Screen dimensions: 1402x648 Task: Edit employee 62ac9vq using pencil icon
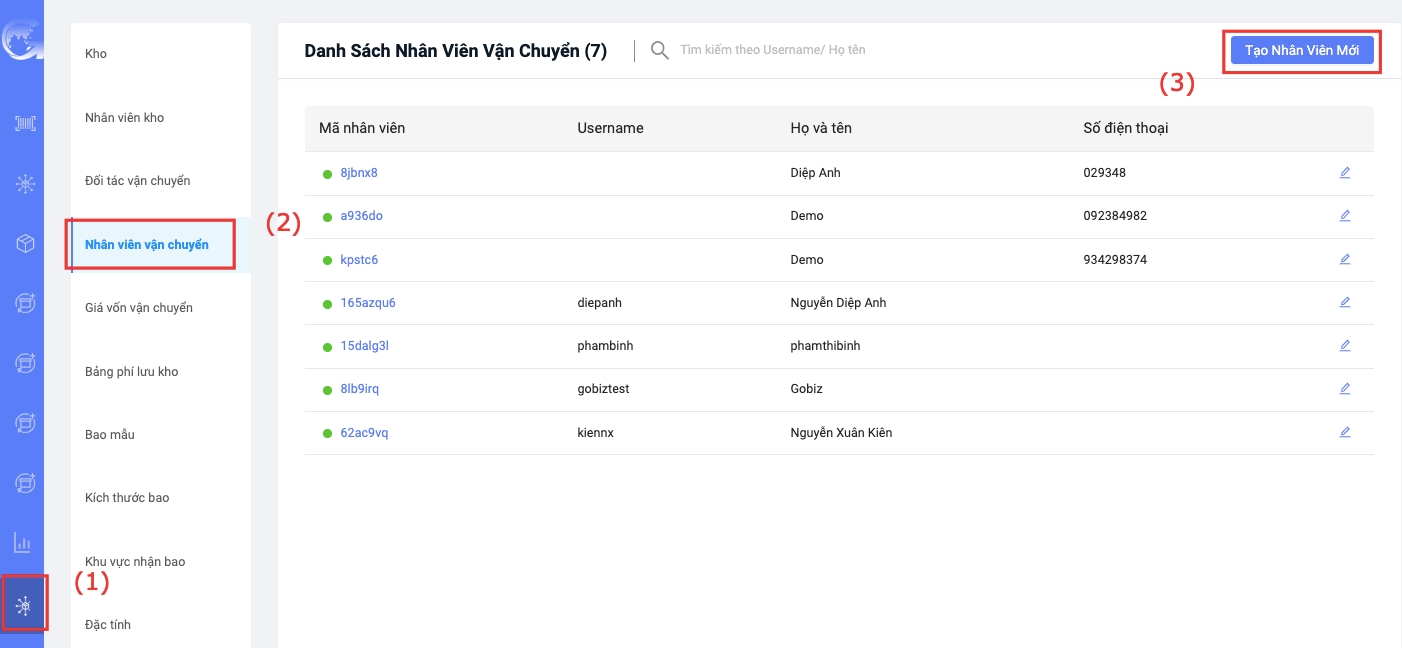tap(1344, 432)
